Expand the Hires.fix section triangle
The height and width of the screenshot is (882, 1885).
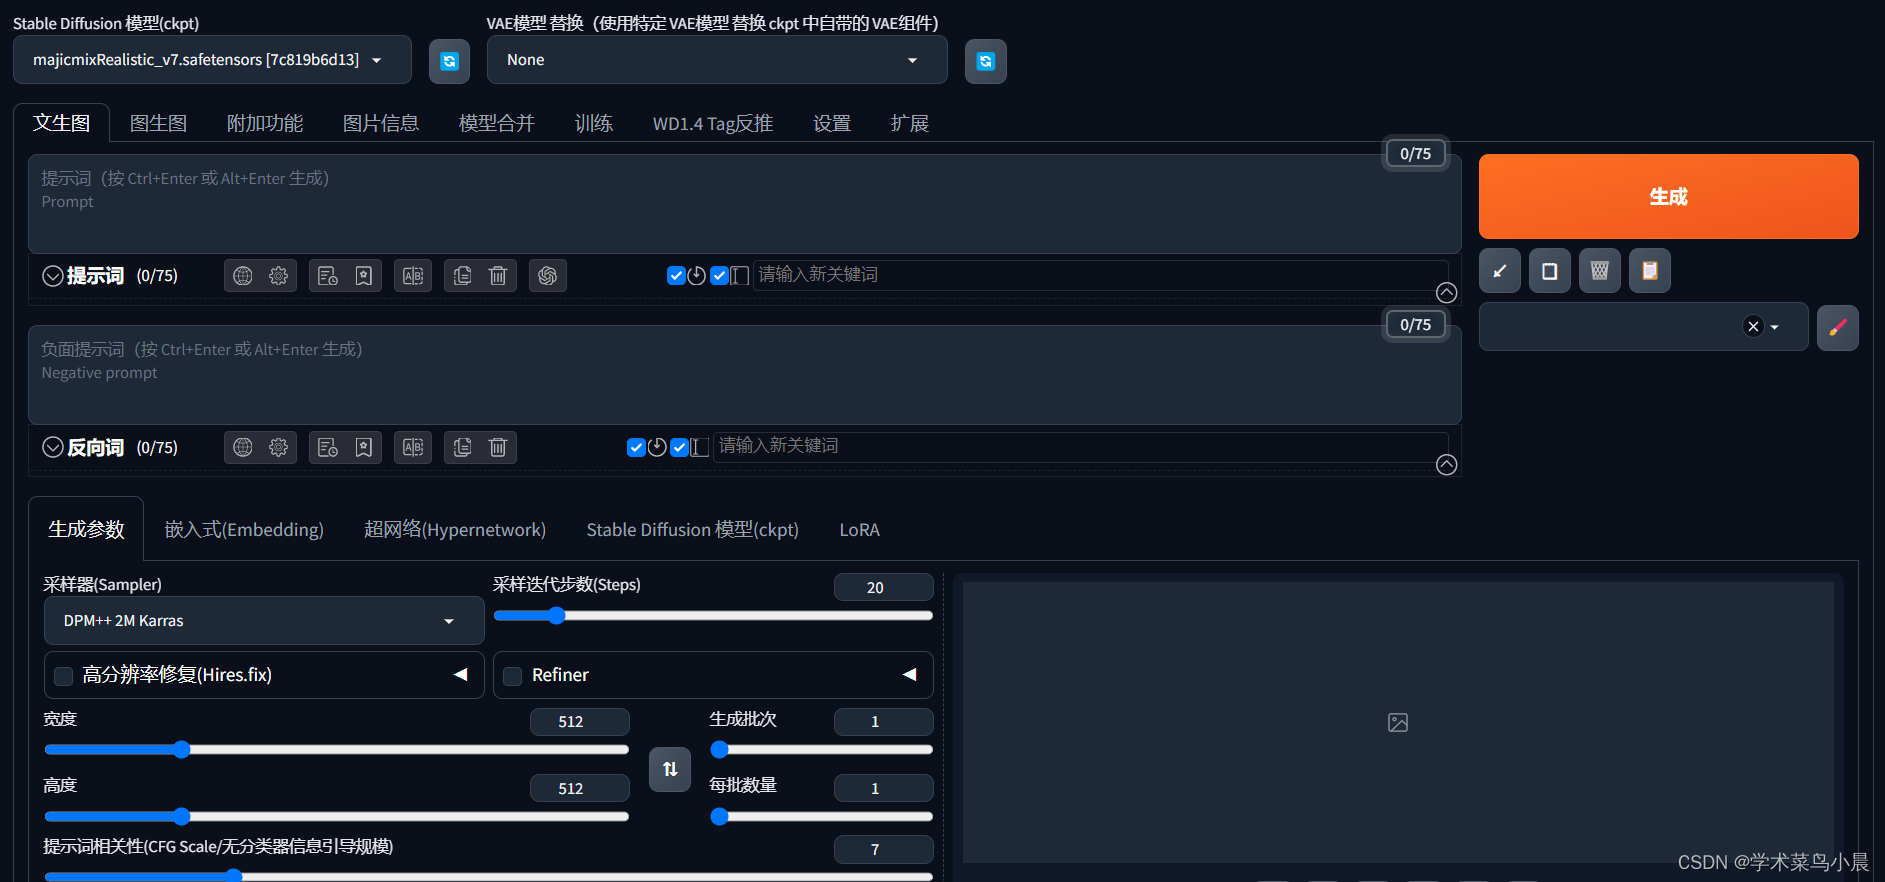pos(461,675)
